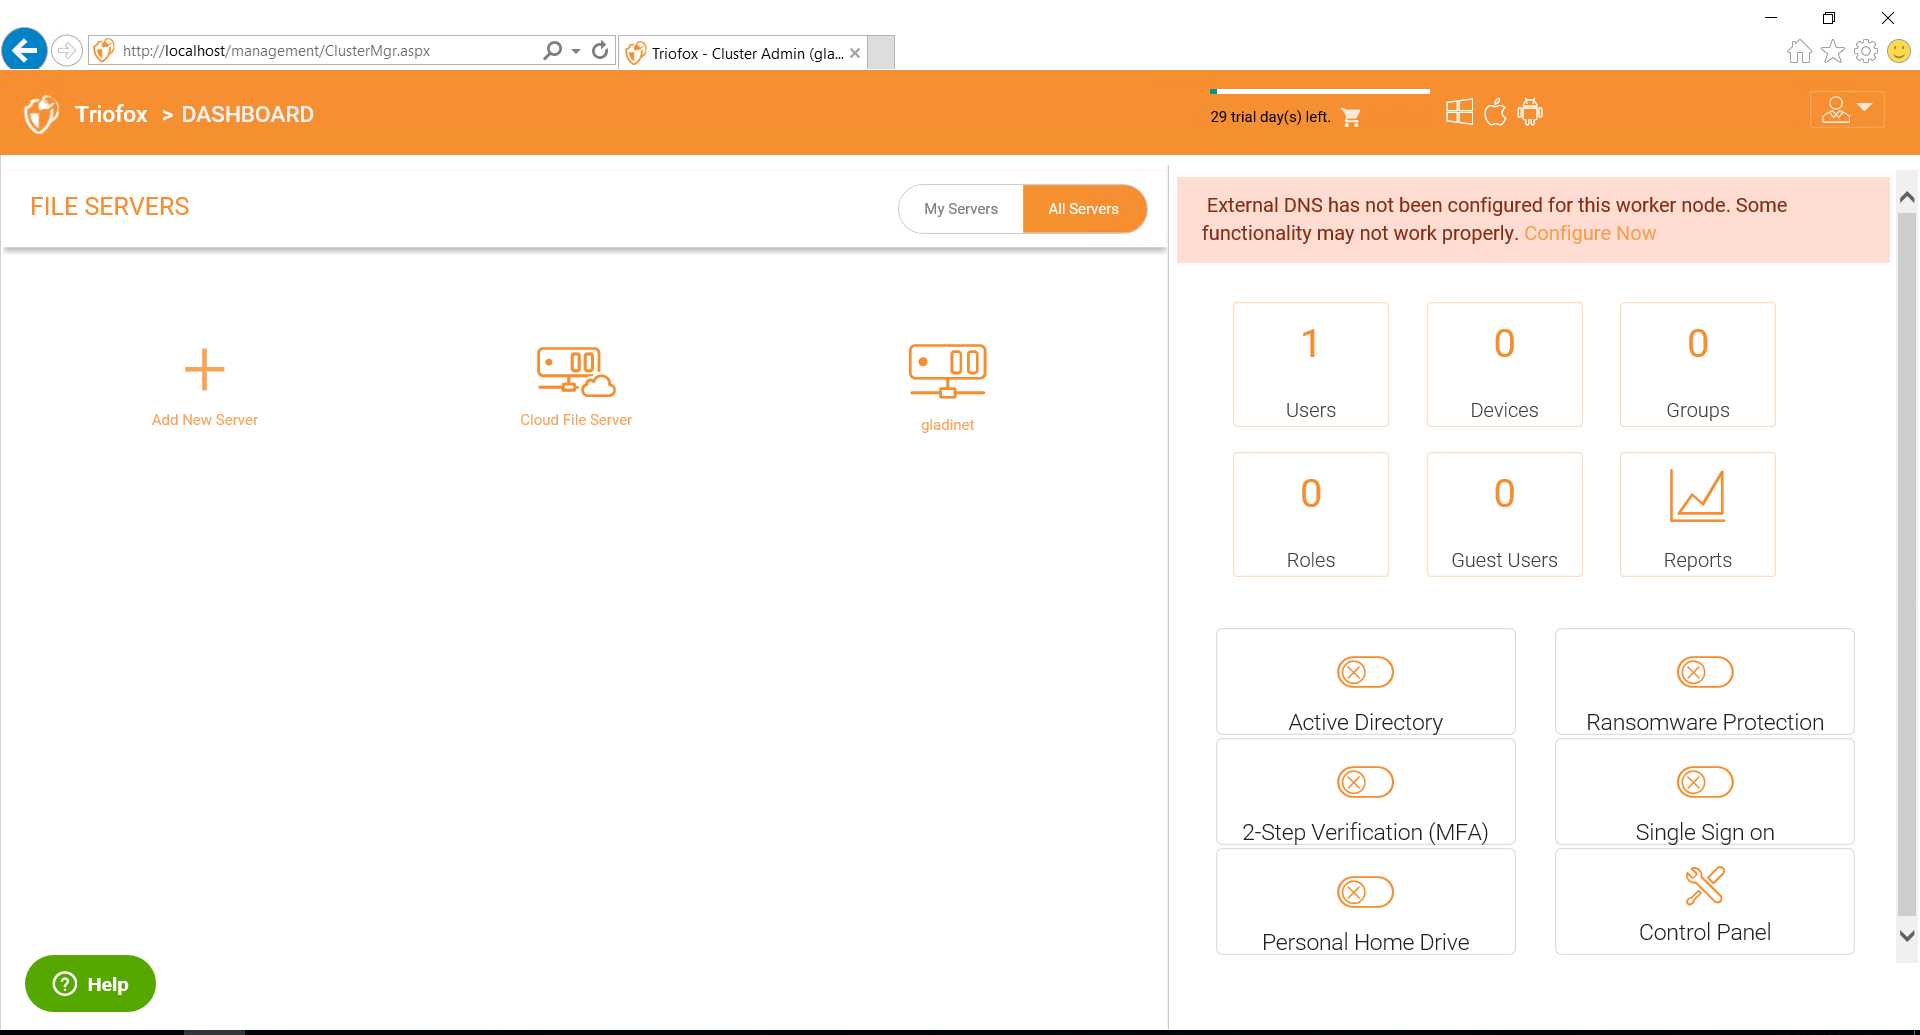The width and height of the screenshot is (1920, 1035).
Task: Toggle the Ransomware Protection switch
Action: click(x=1704, y=672)
